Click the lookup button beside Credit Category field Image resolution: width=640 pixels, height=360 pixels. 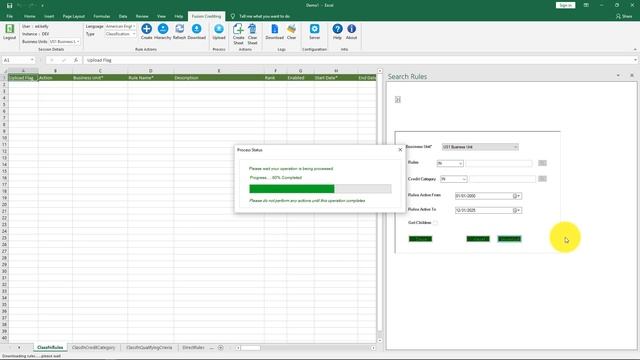(542, 179)
